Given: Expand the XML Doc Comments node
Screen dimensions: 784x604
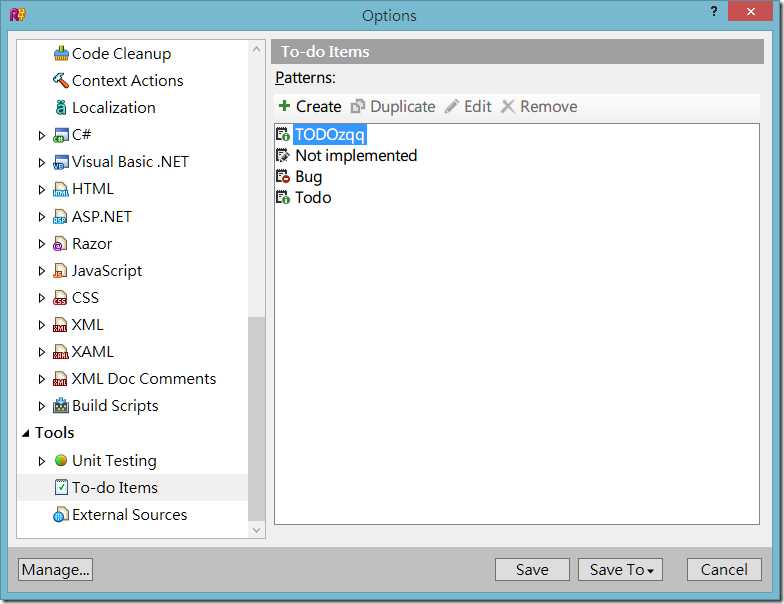Looking at the screenshot, I should [x=42, y=378].
